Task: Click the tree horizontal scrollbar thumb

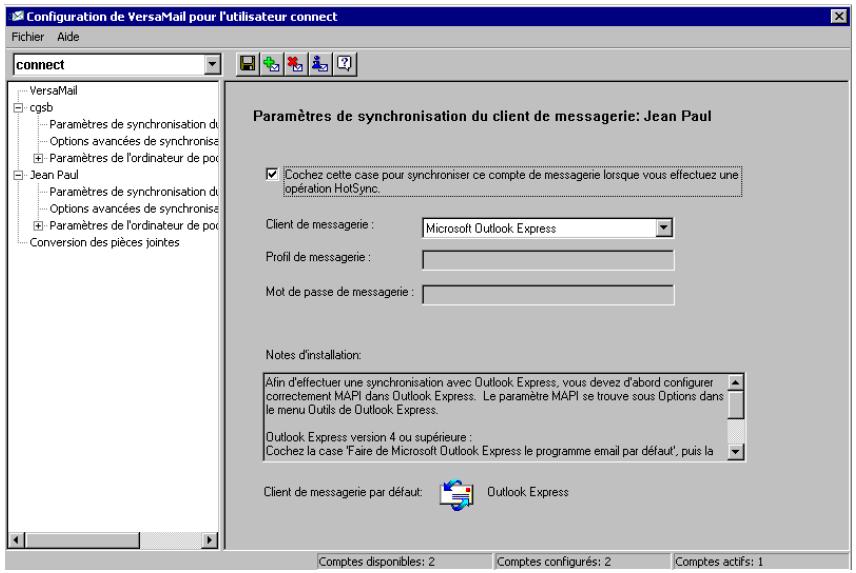Action: (x=81, y=540)
